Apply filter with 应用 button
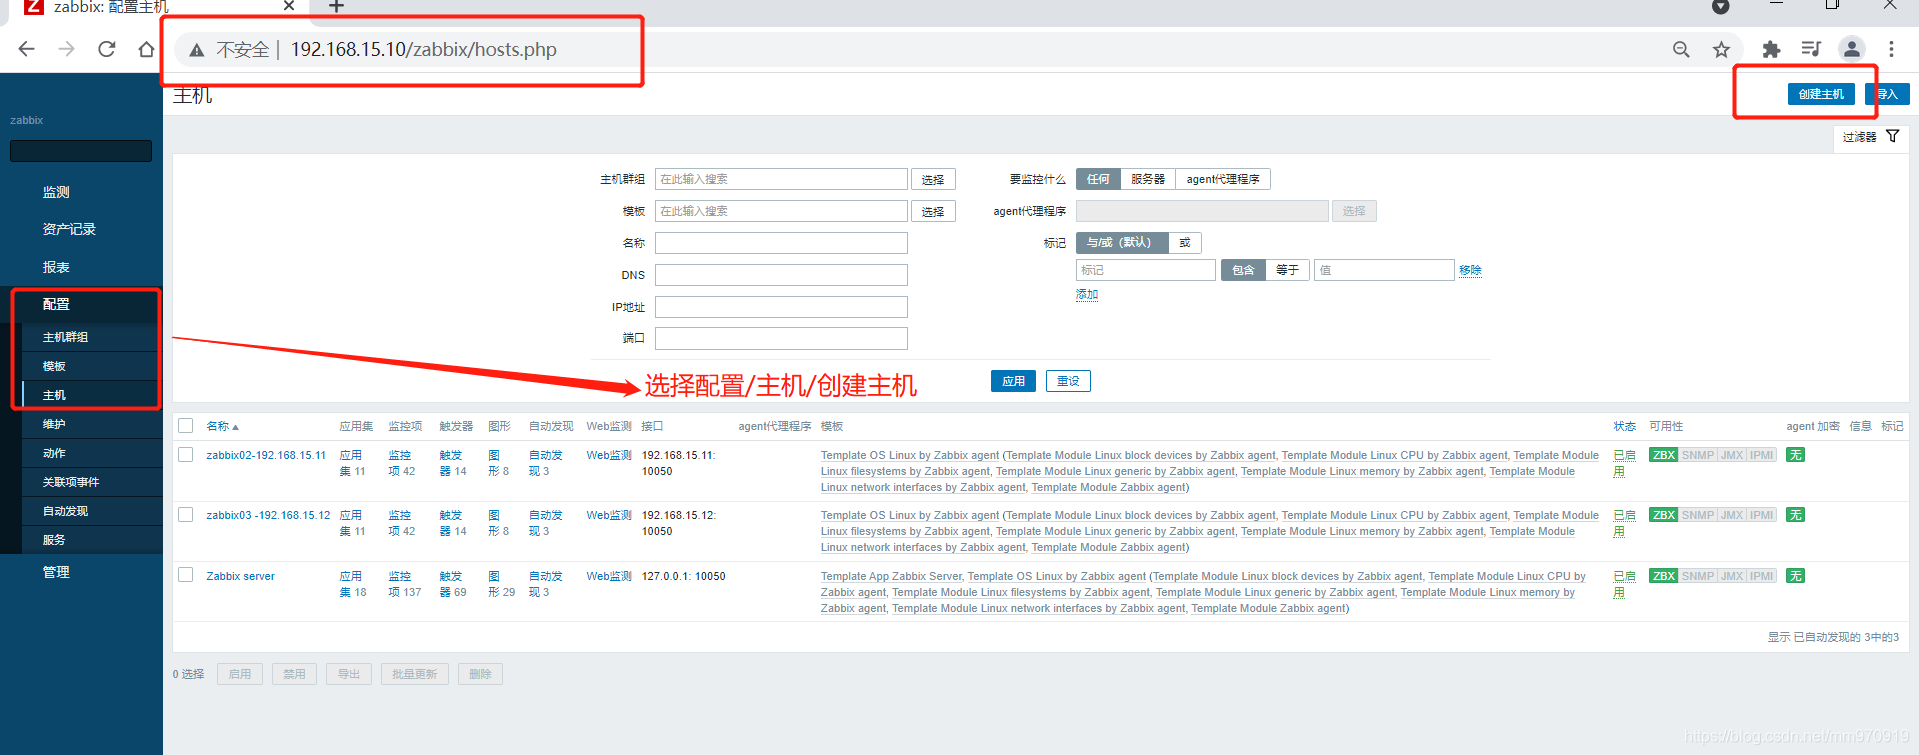Screen dimensions: 1919x755 coord(1013,381)
